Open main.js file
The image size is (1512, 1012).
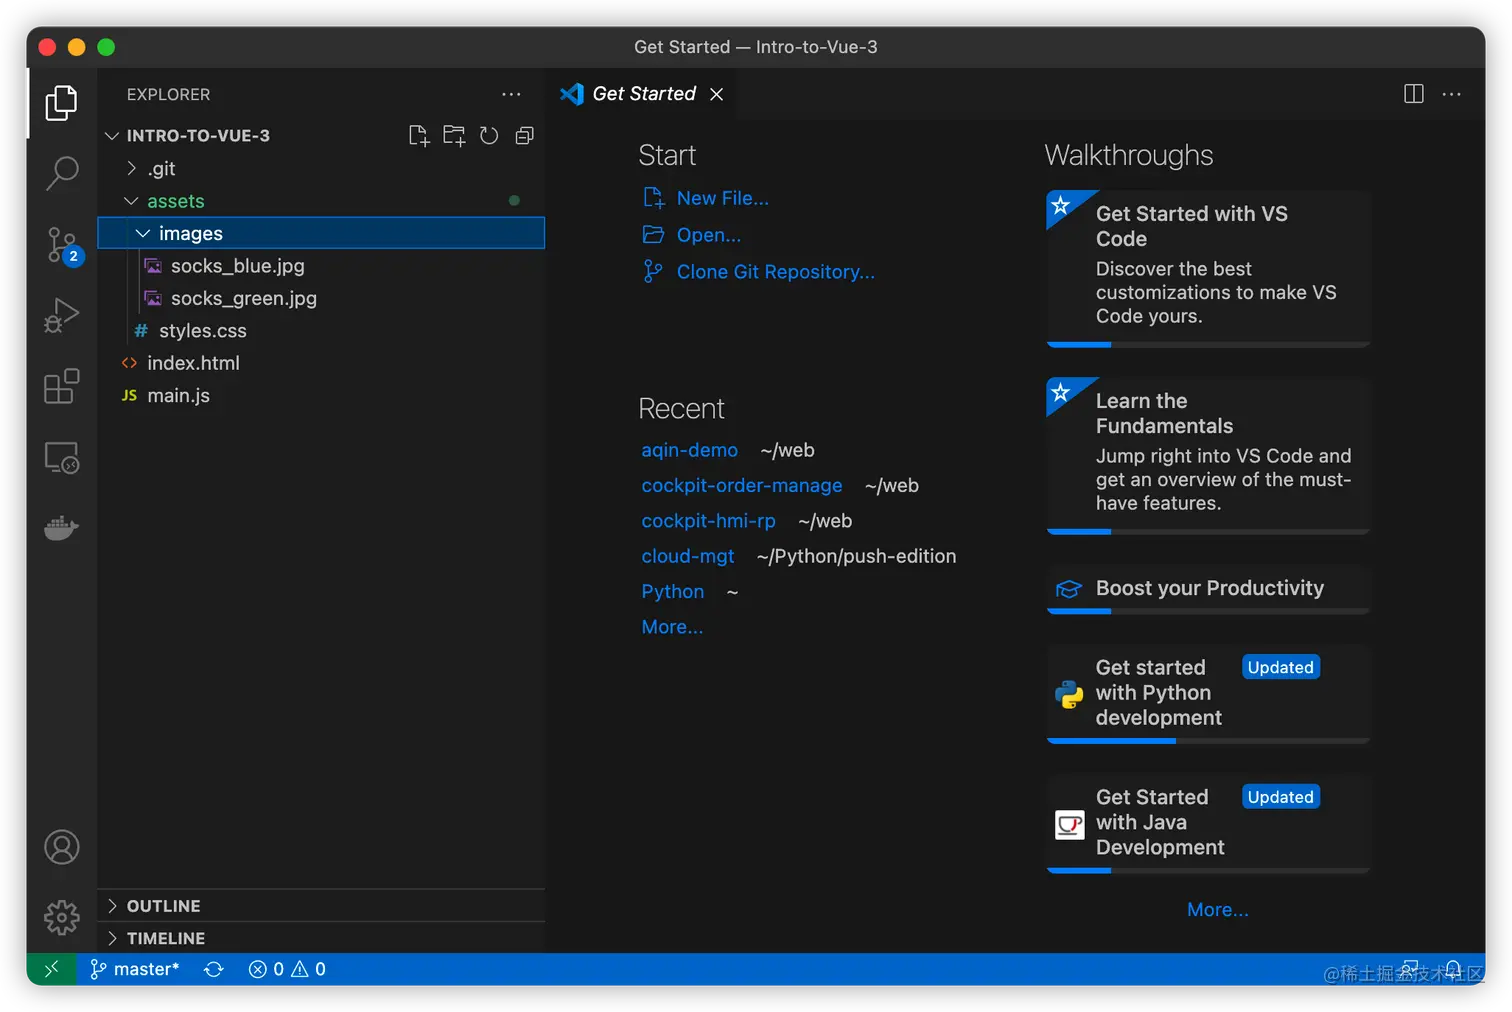pos(321,395)
